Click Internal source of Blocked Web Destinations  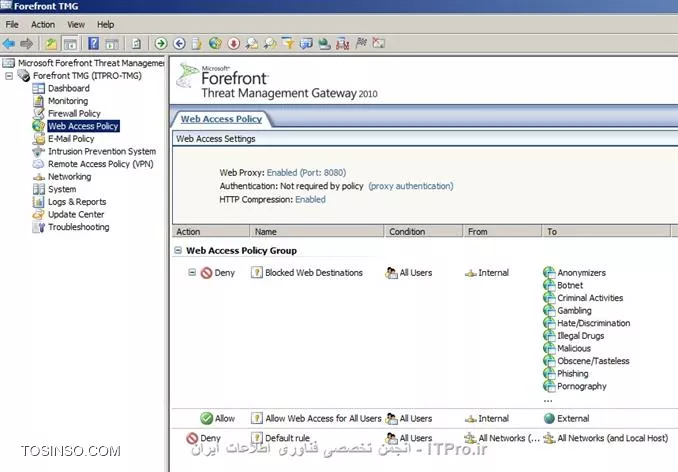point(493,273)
